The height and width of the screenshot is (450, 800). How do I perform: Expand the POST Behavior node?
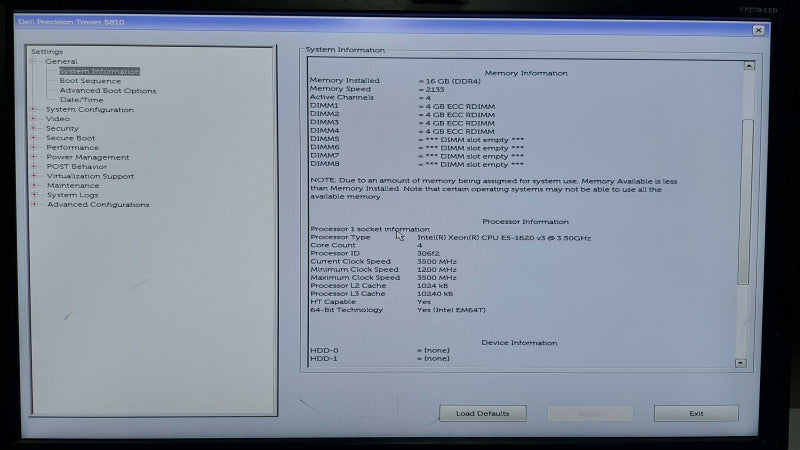34,166
